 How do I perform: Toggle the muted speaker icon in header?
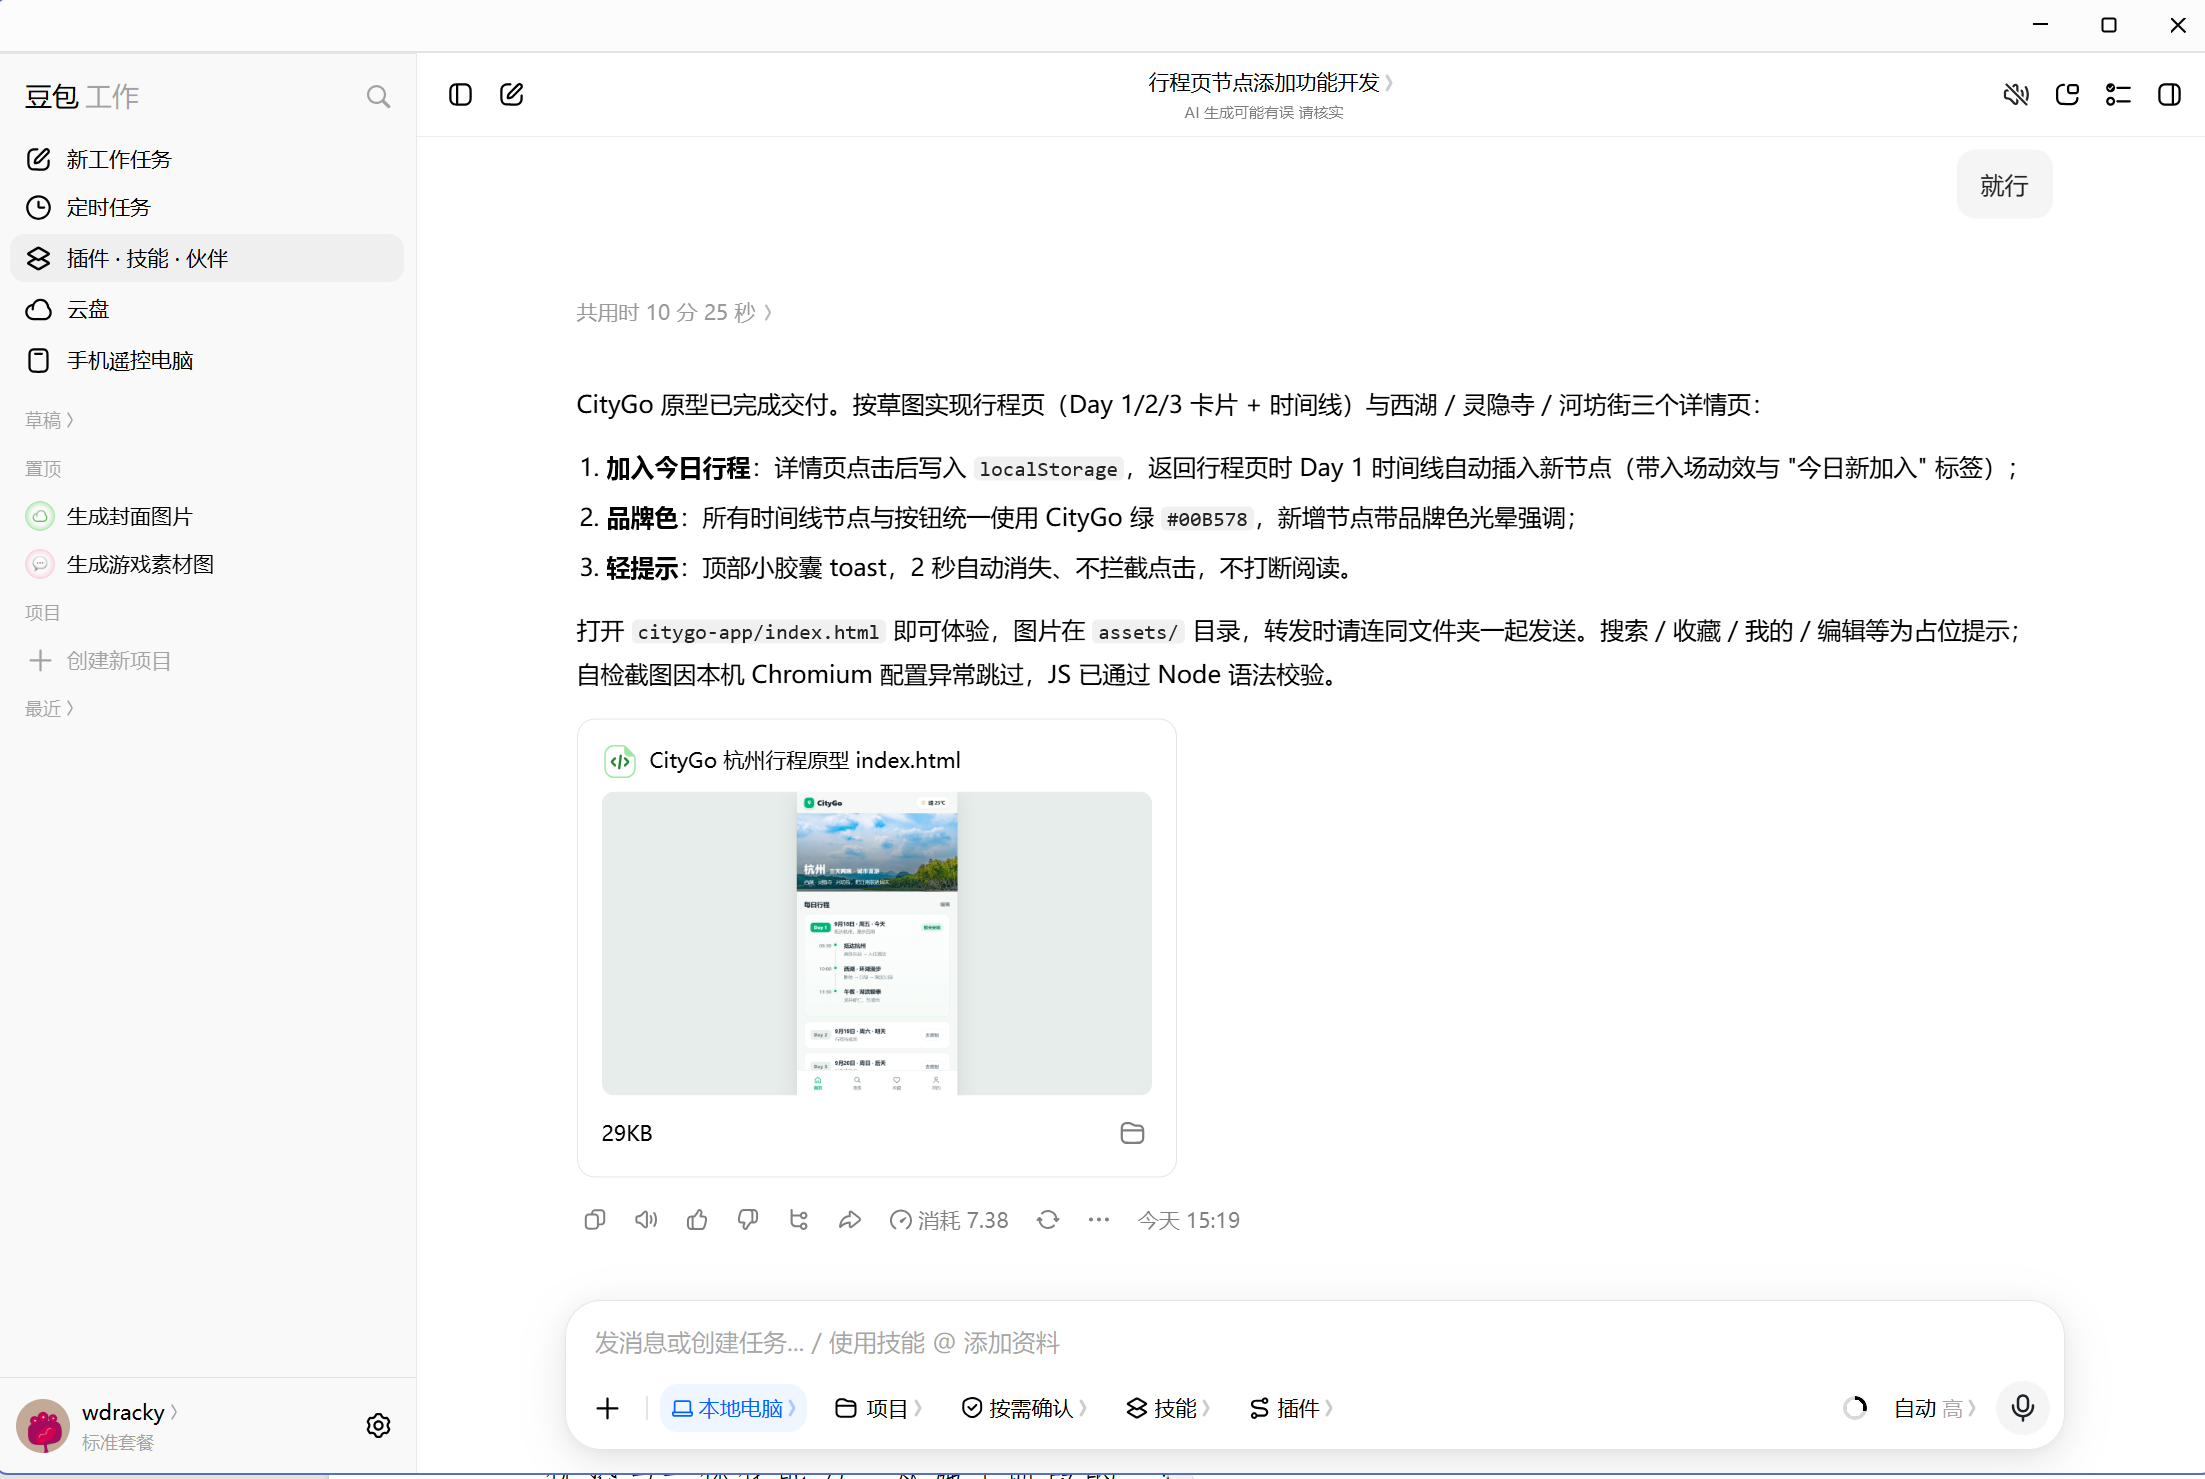pyautogui.click(x=2016, y=95)
